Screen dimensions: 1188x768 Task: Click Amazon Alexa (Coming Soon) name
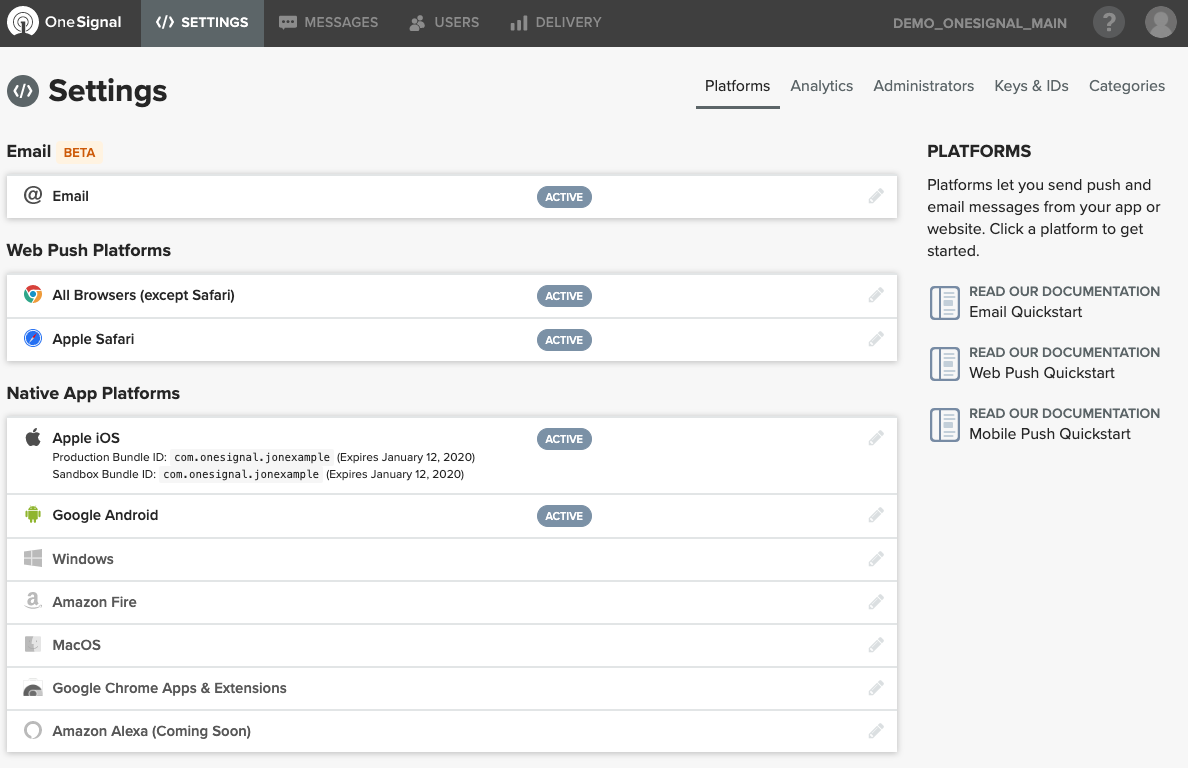152,731
